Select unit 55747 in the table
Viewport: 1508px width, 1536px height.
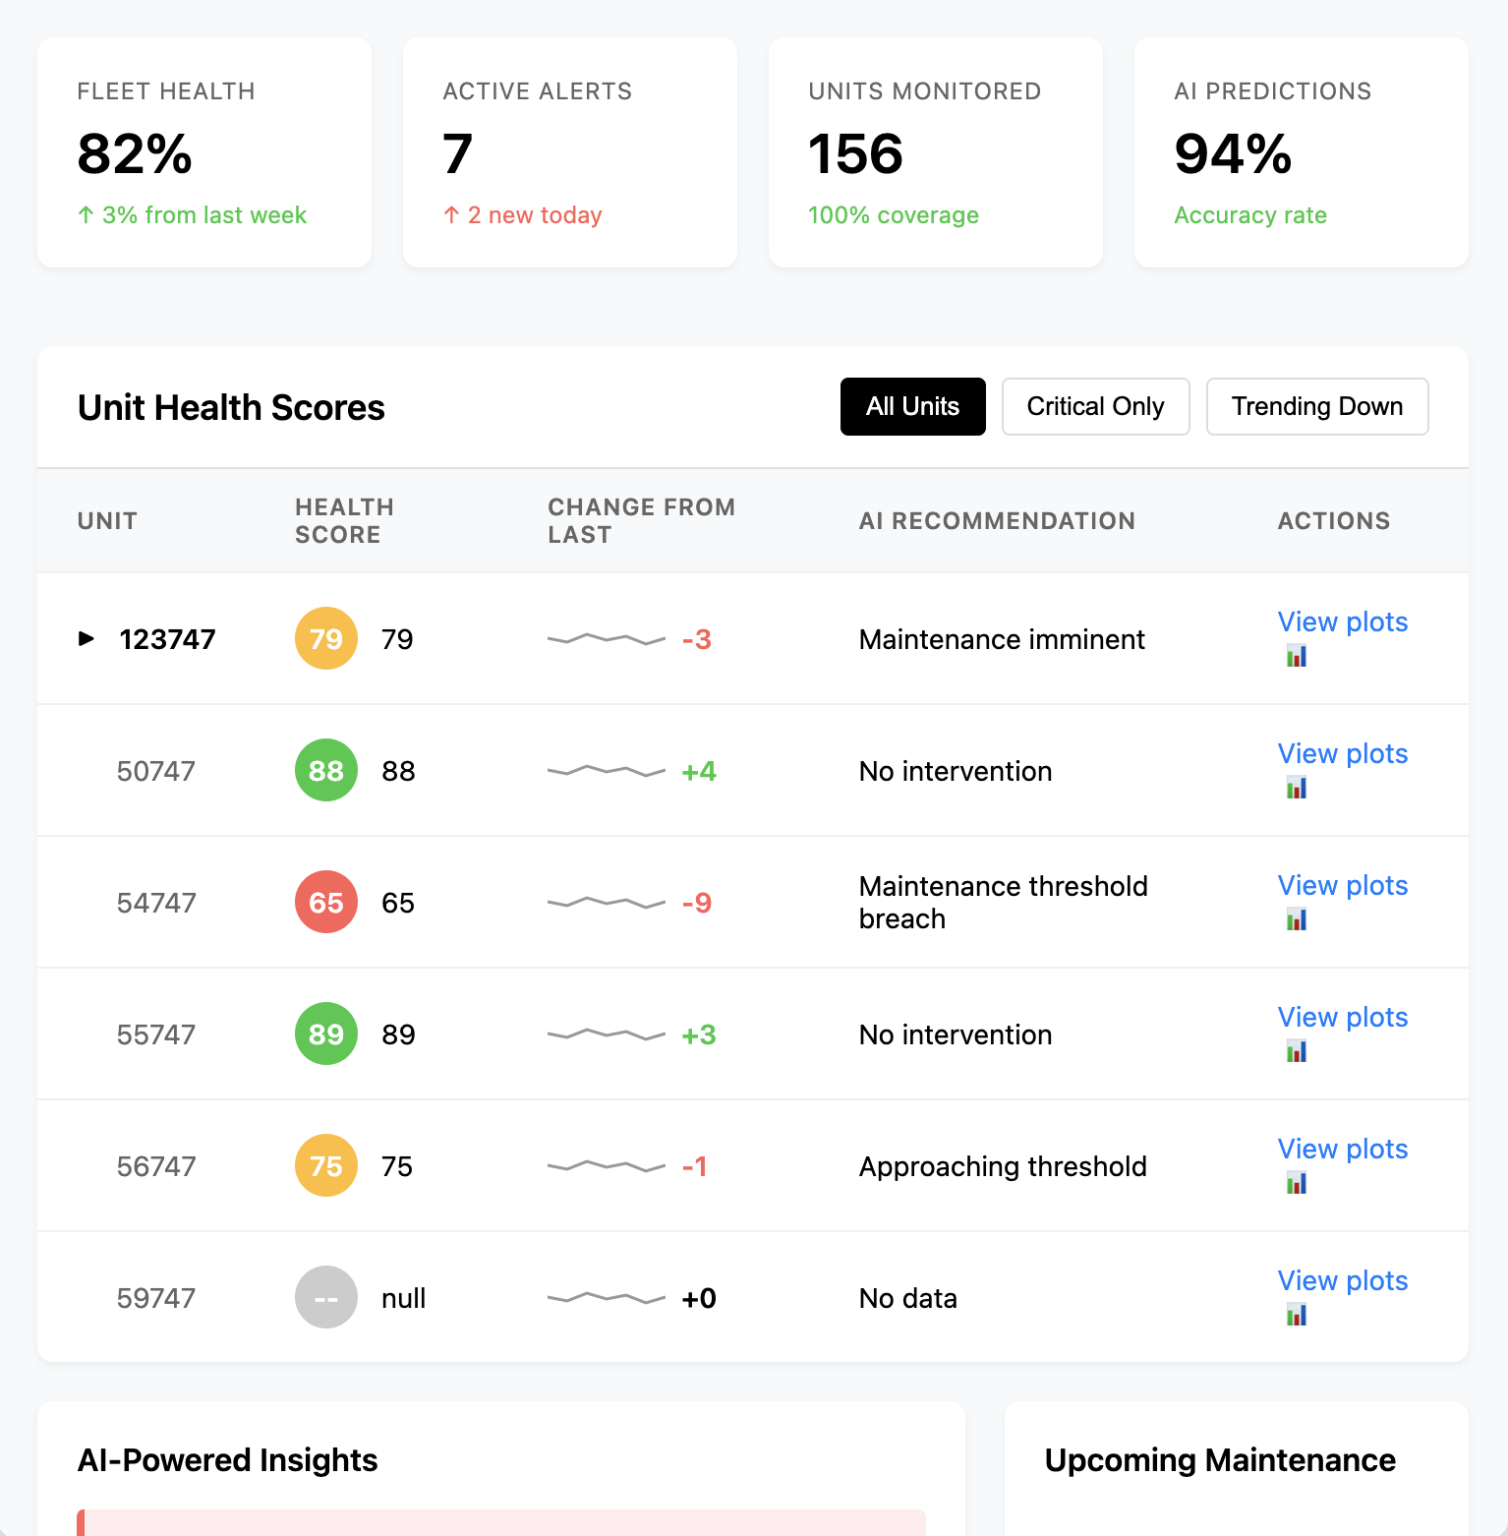pos(156,1035)
